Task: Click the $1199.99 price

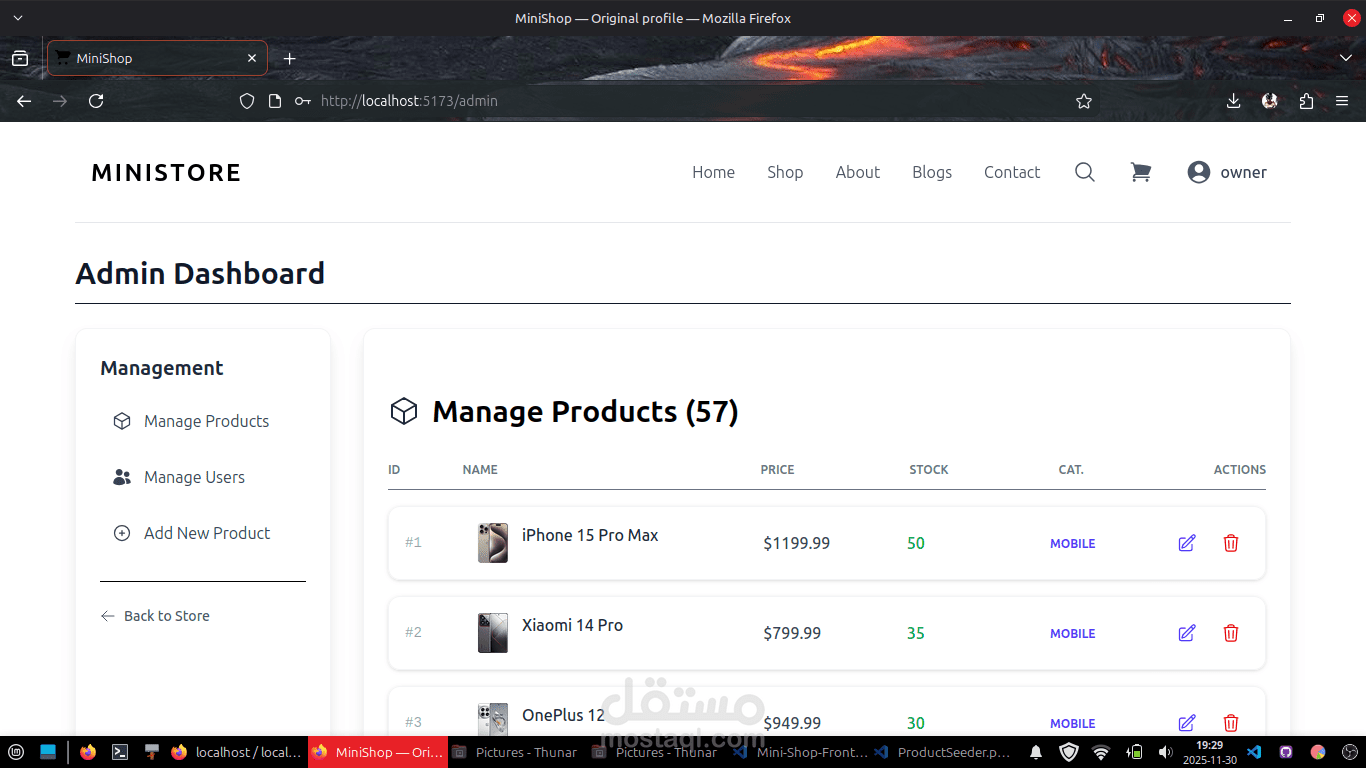Action: (796, 543)
